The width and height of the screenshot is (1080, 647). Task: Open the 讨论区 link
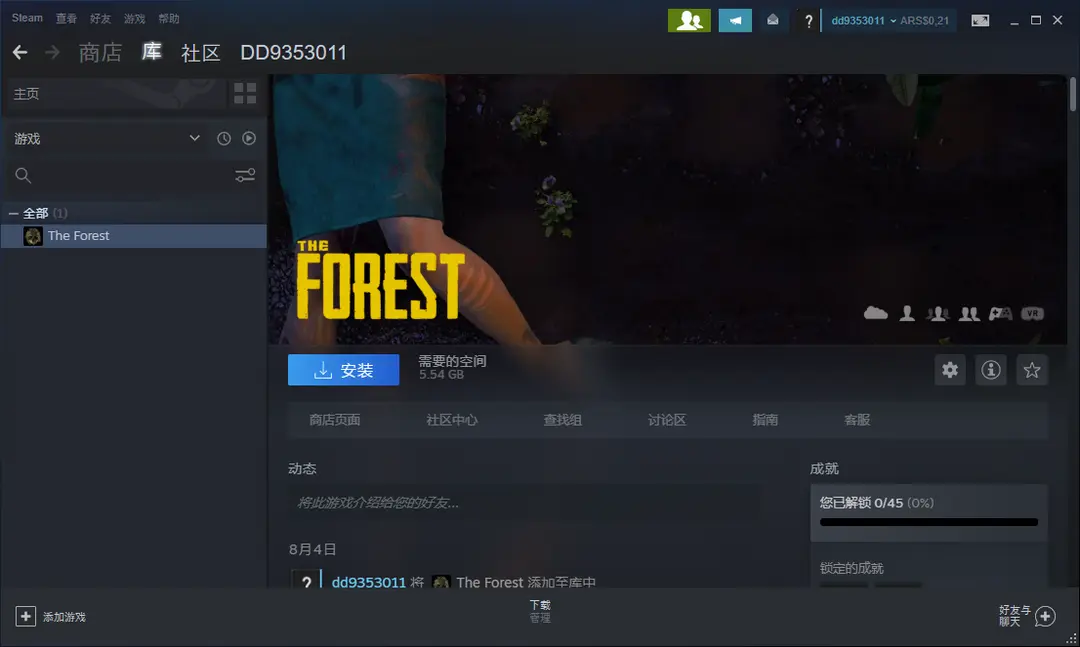(667, 420)
